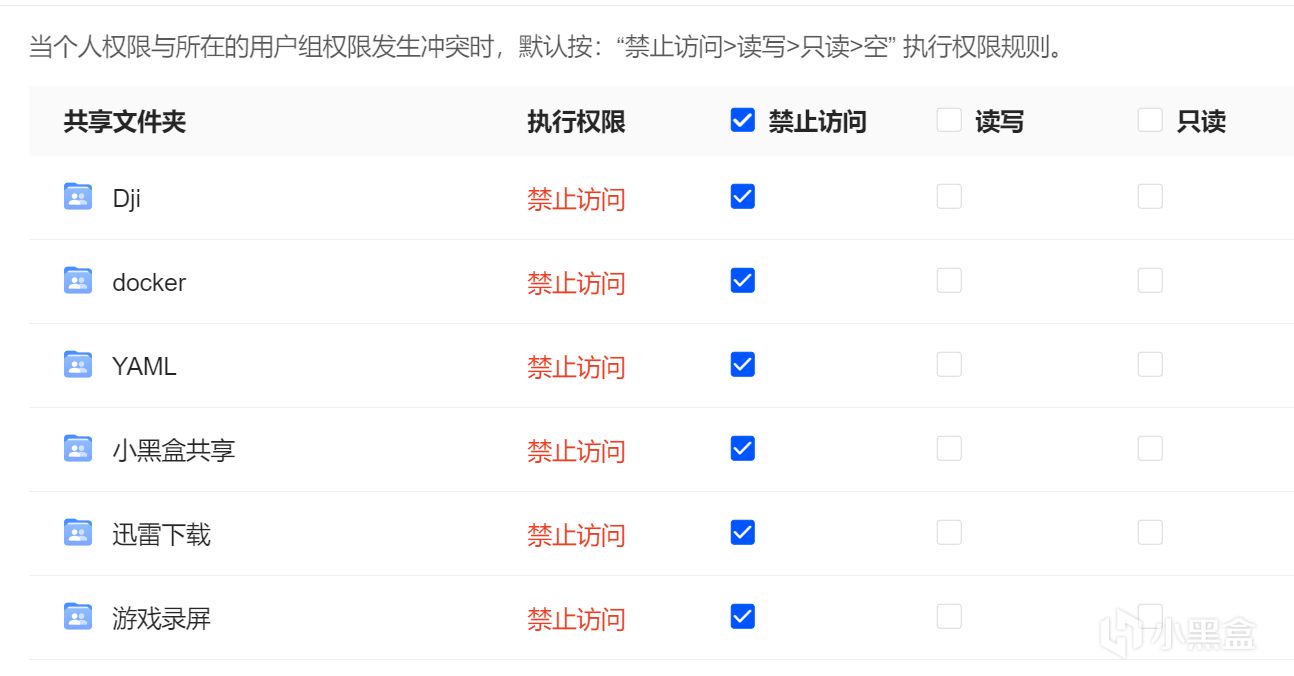This screenshot has height=676, width=1294.
Task: Uncheck 禁止访问 for 游戏录屏
Action: coord(743,617)
